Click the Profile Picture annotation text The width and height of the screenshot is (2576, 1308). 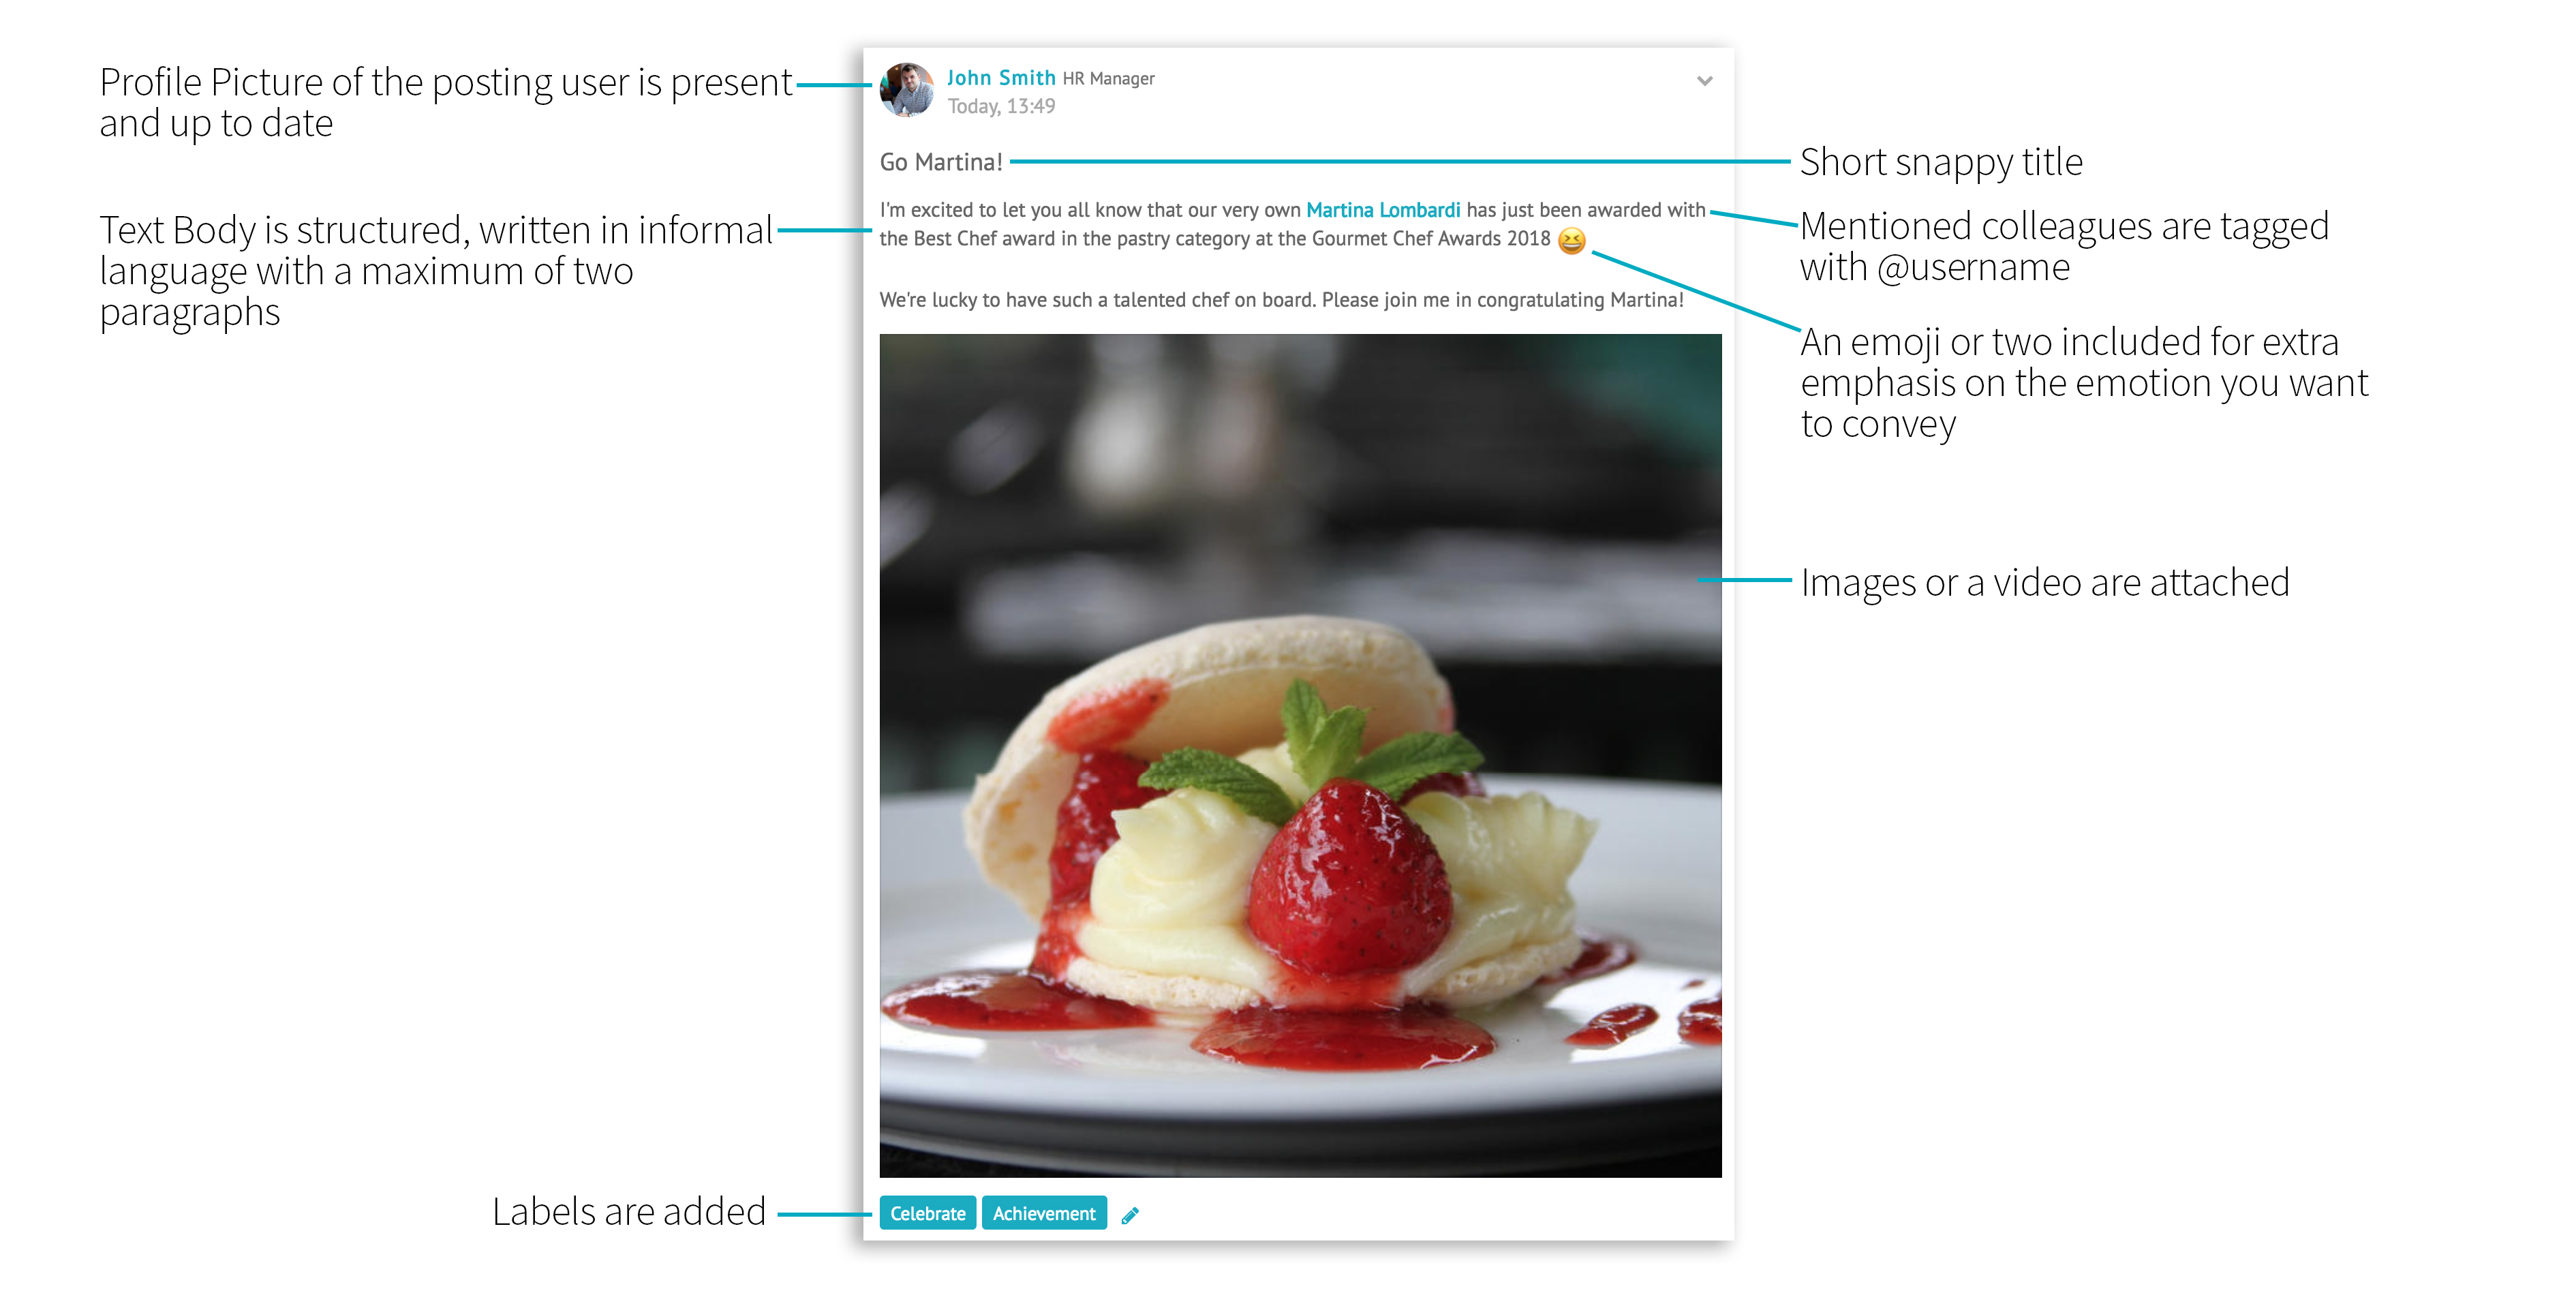[x=446, y=103]
